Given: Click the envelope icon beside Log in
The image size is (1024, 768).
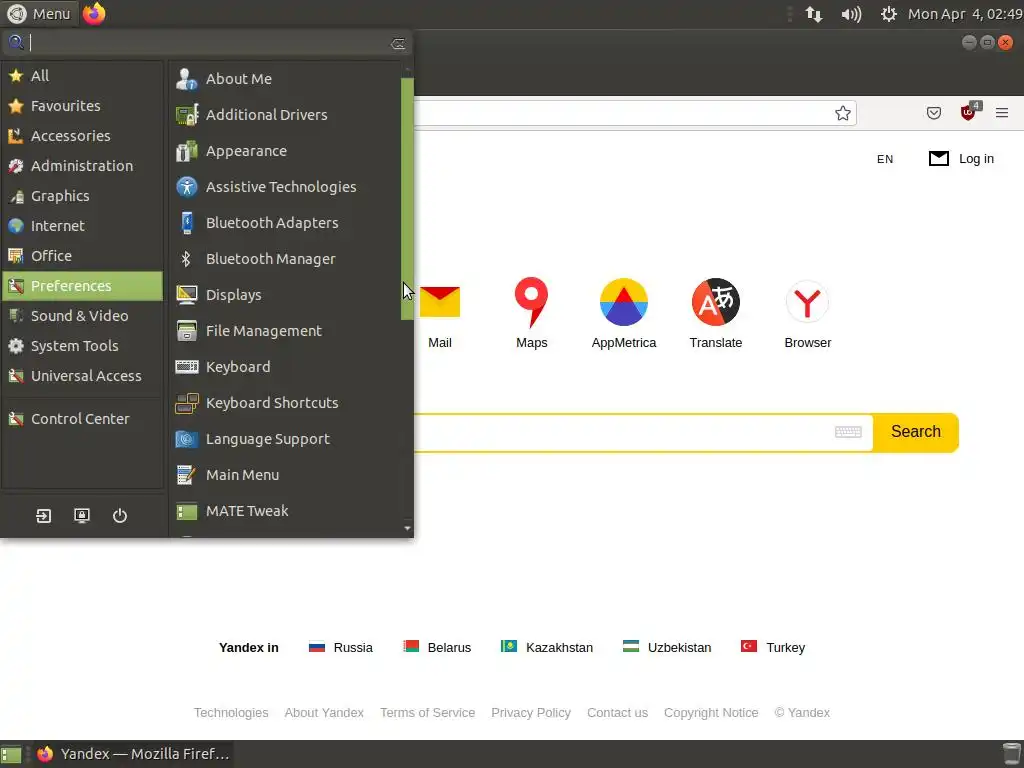Looking at the screenshot, I should [x=938, y=159].
